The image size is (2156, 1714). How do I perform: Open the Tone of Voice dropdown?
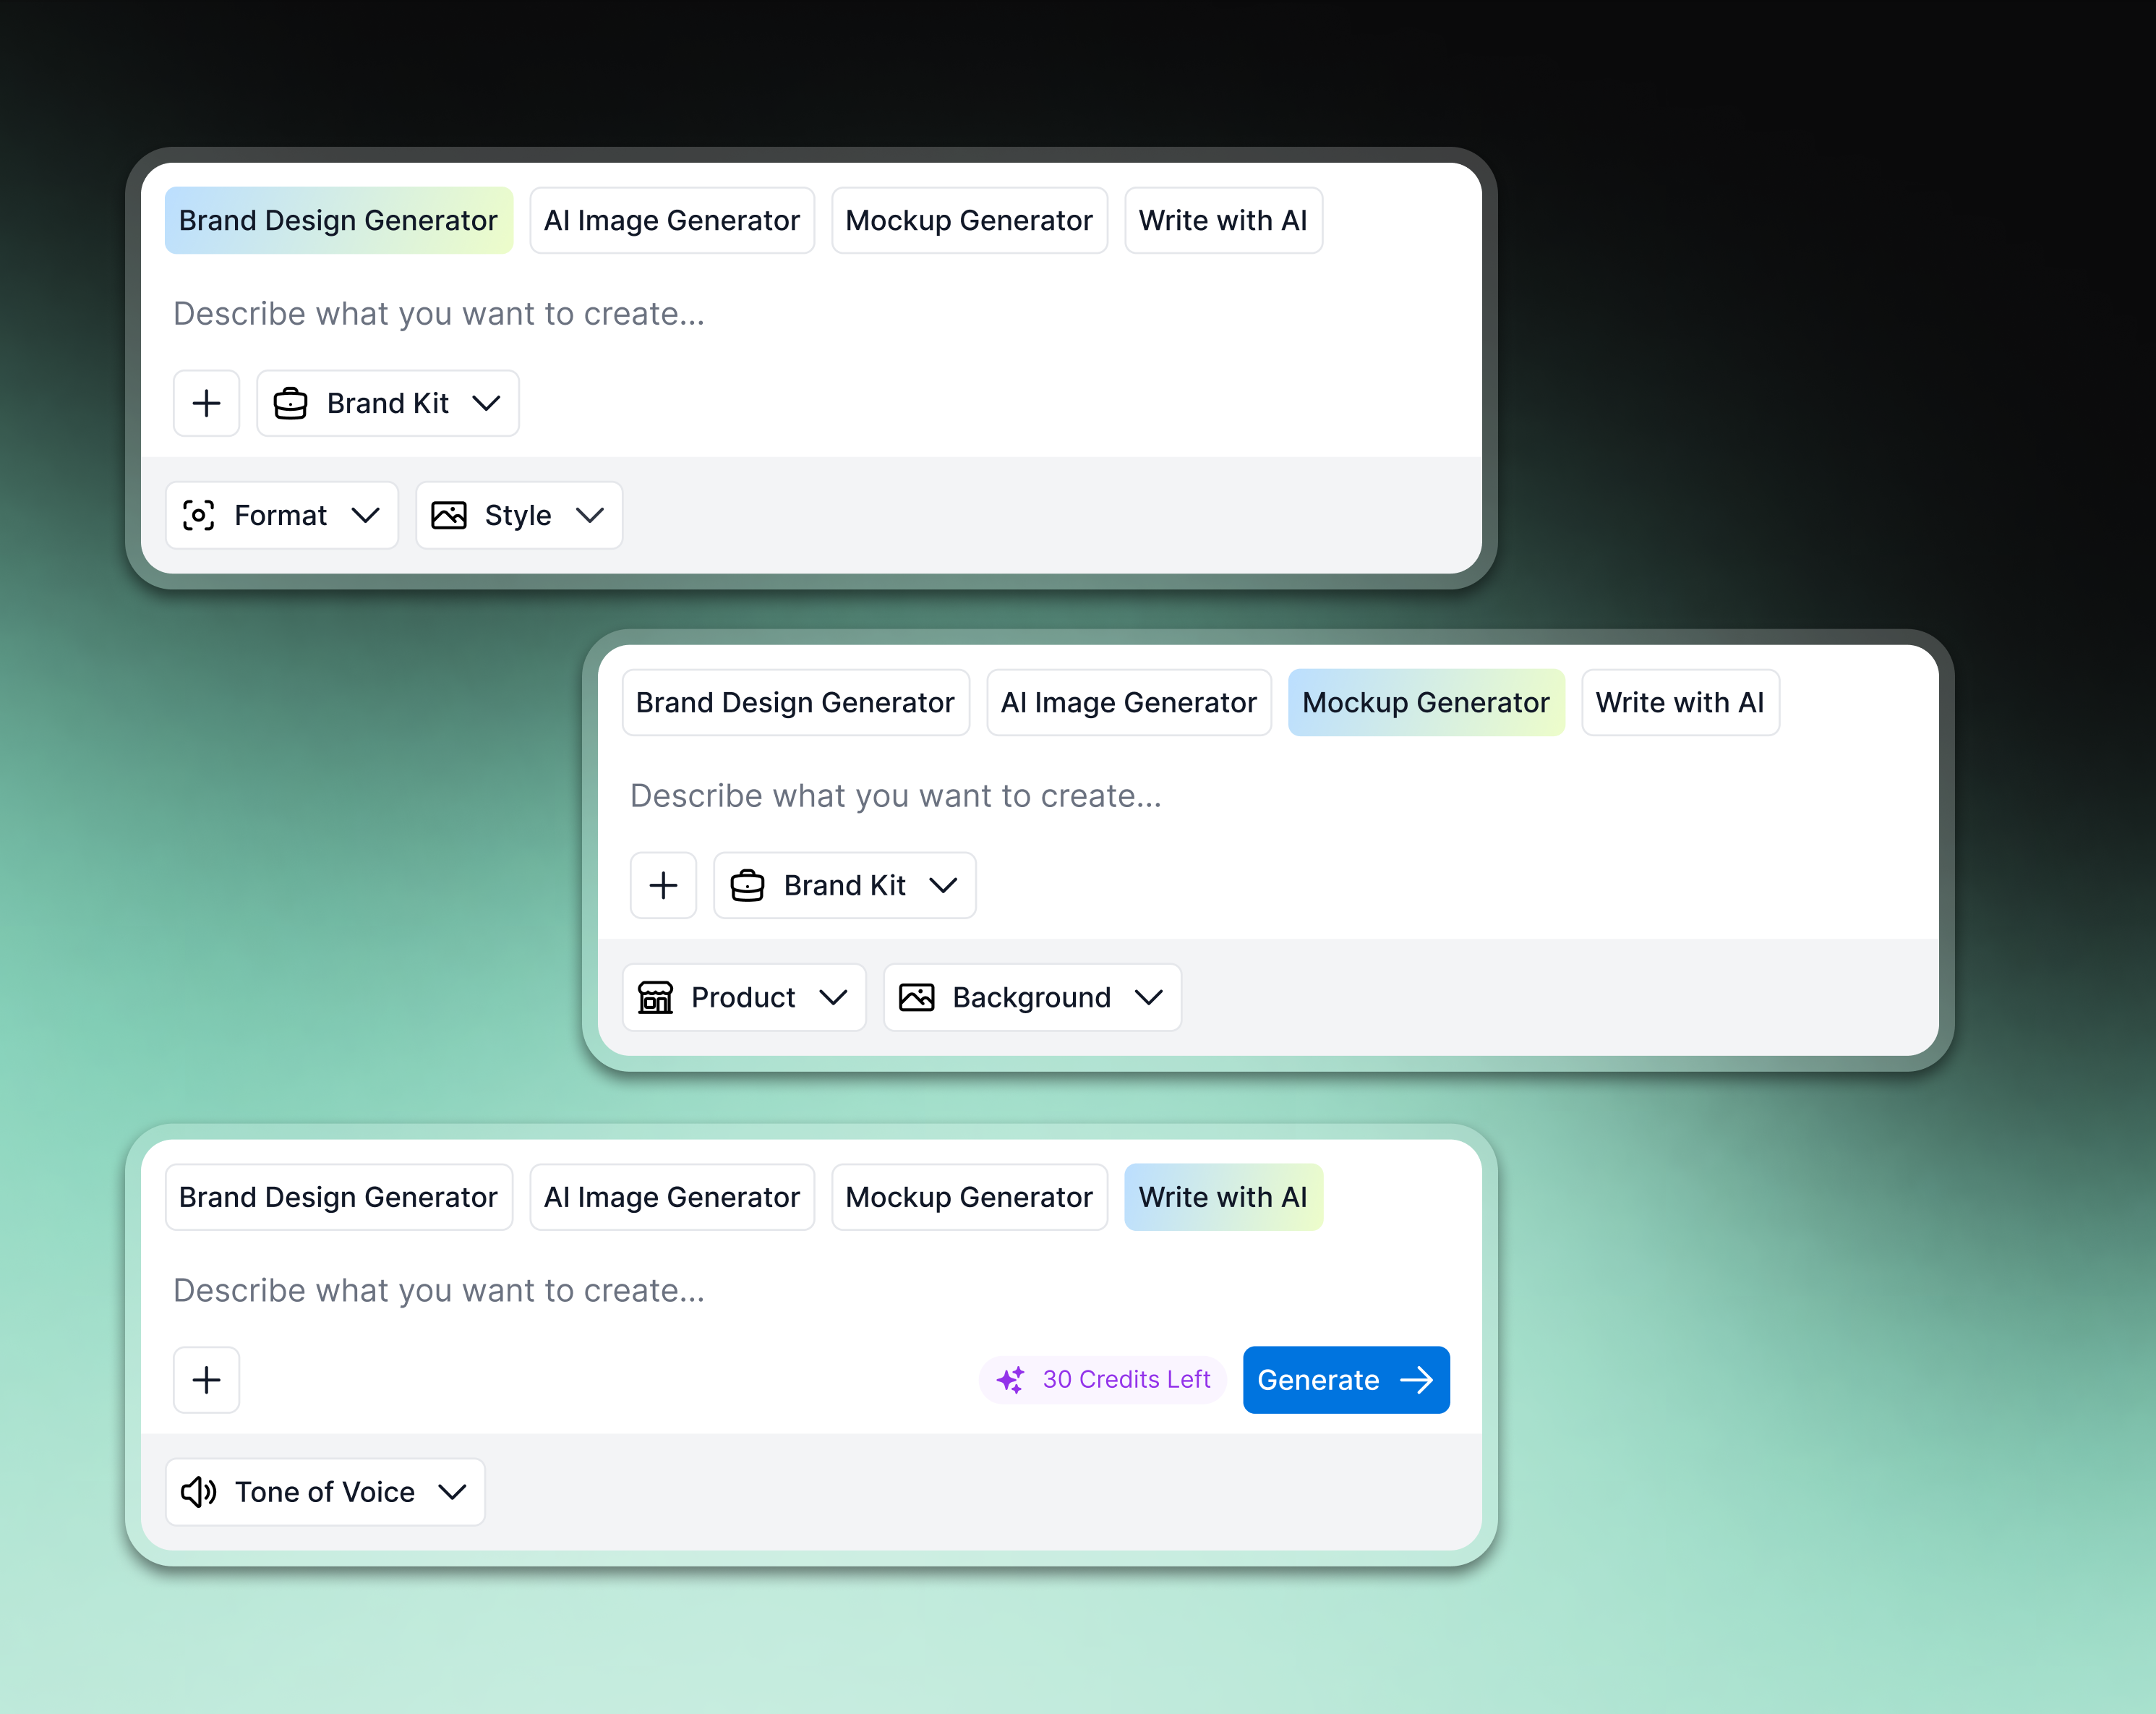(325, 1492)
